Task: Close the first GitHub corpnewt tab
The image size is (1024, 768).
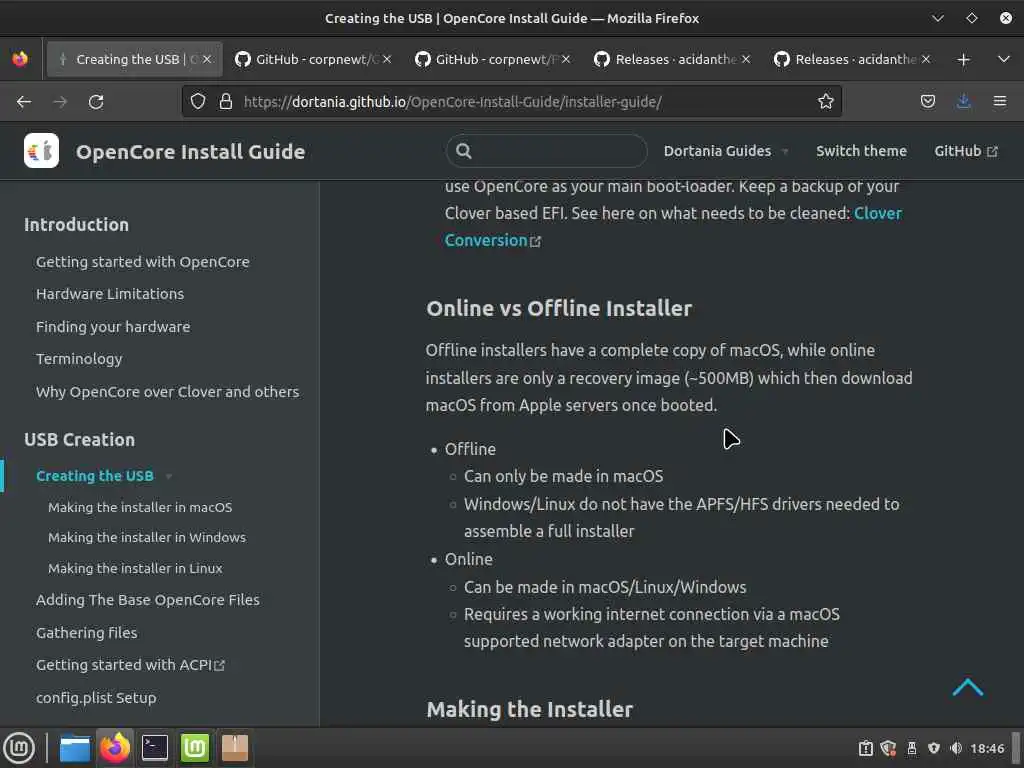Action: click(387, 59)
